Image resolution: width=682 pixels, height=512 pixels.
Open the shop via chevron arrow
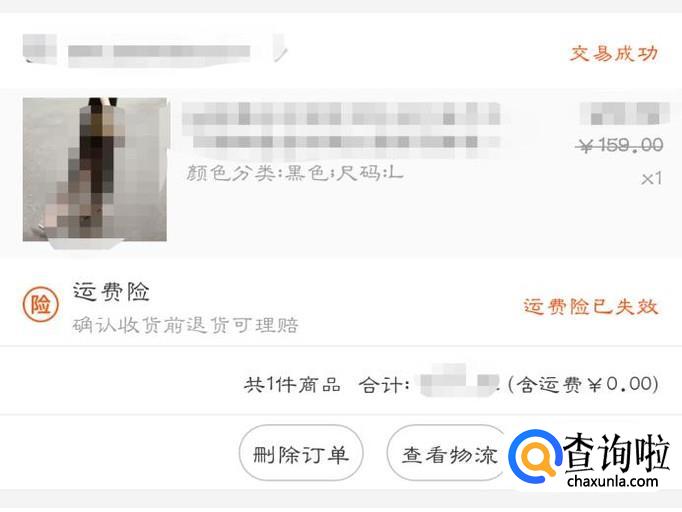(x=280, y=49)
